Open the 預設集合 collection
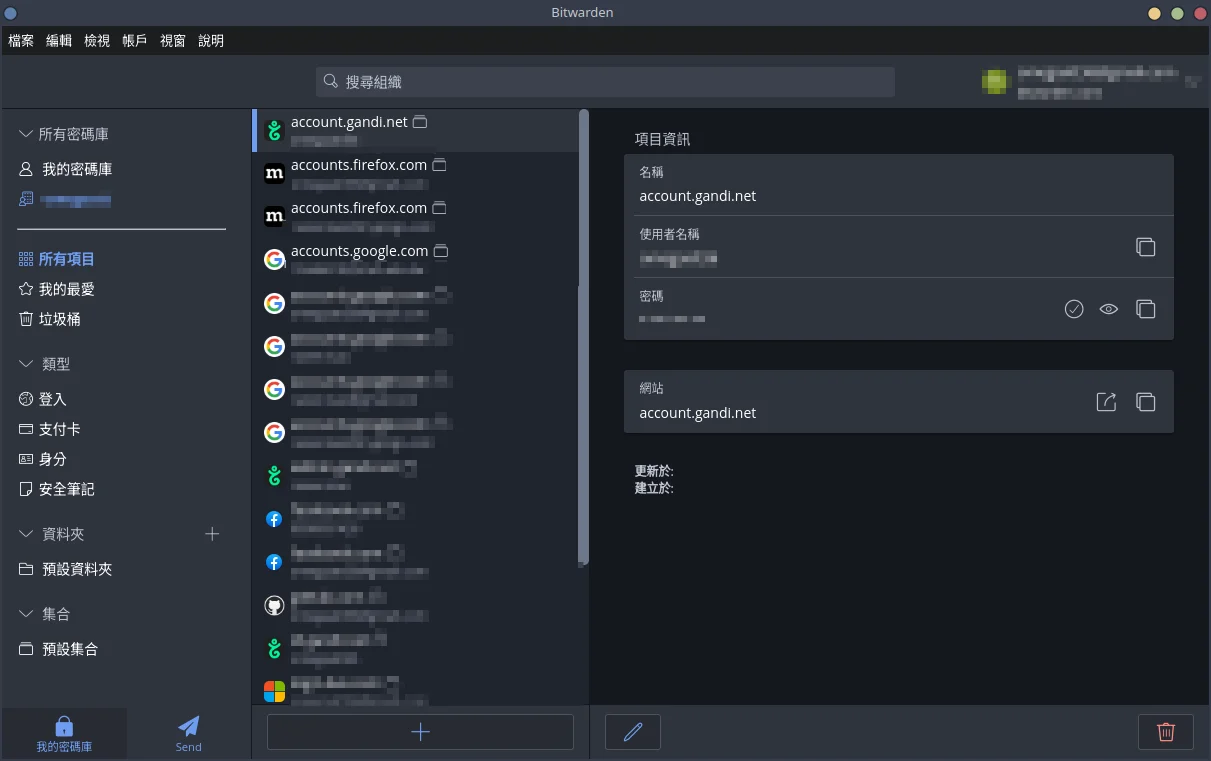The width and height of the screenshot is (1211, 761). 59,649
